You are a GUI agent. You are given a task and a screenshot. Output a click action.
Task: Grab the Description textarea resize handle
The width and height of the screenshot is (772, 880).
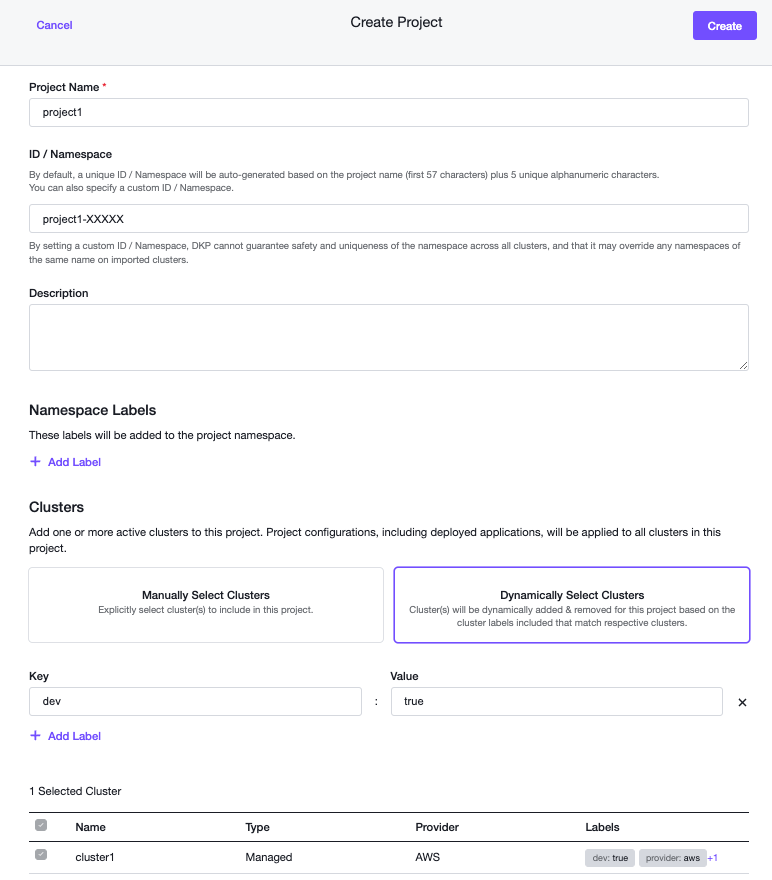pos(743,366)
